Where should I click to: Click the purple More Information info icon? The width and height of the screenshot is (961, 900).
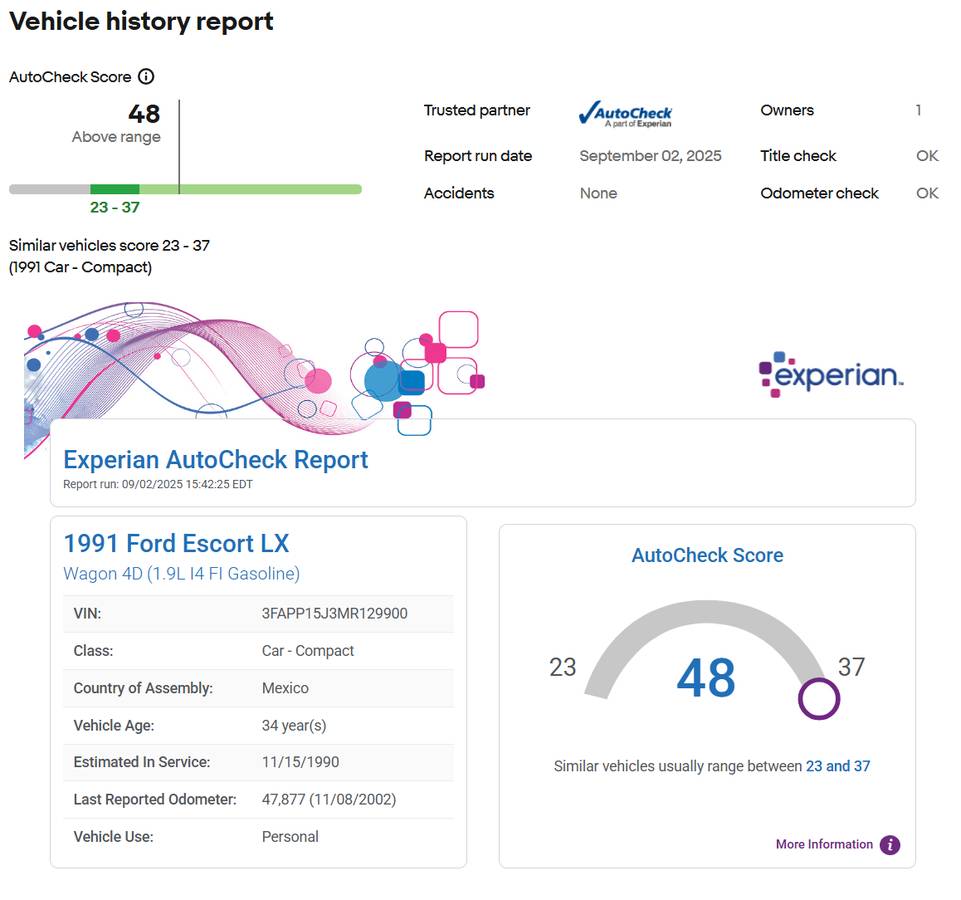890,845
